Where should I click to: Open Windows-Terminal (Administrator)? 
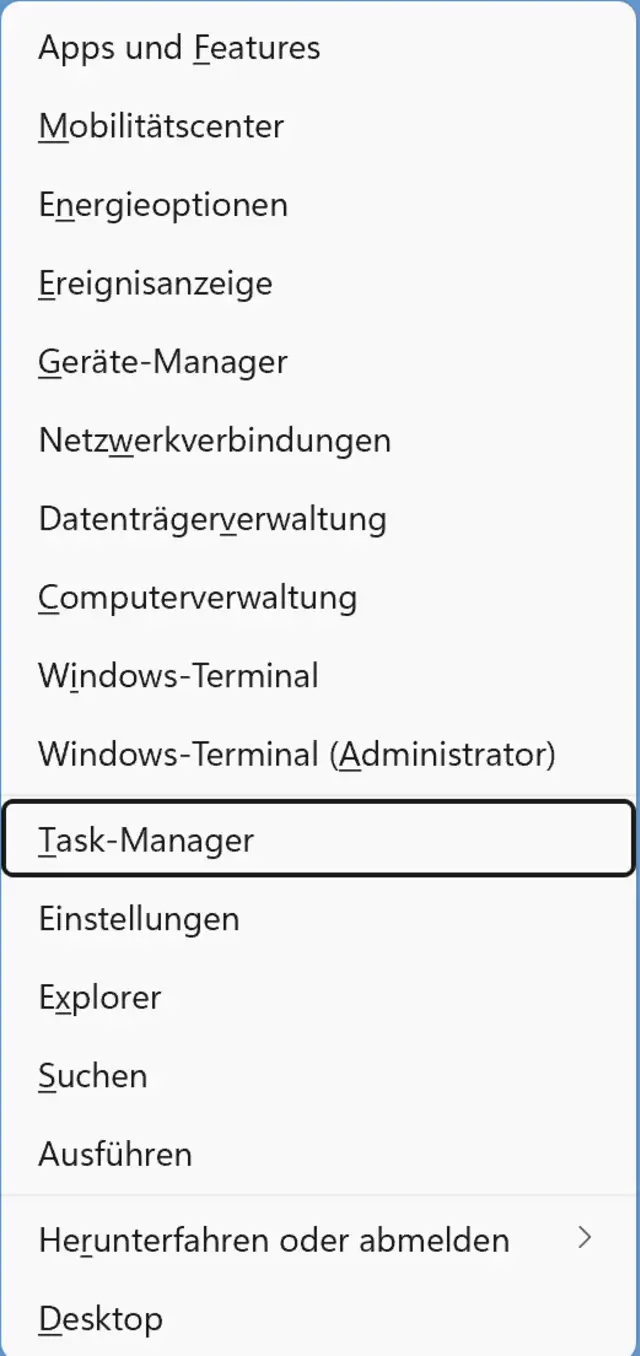pyautogui.click(x=296, y=753)
